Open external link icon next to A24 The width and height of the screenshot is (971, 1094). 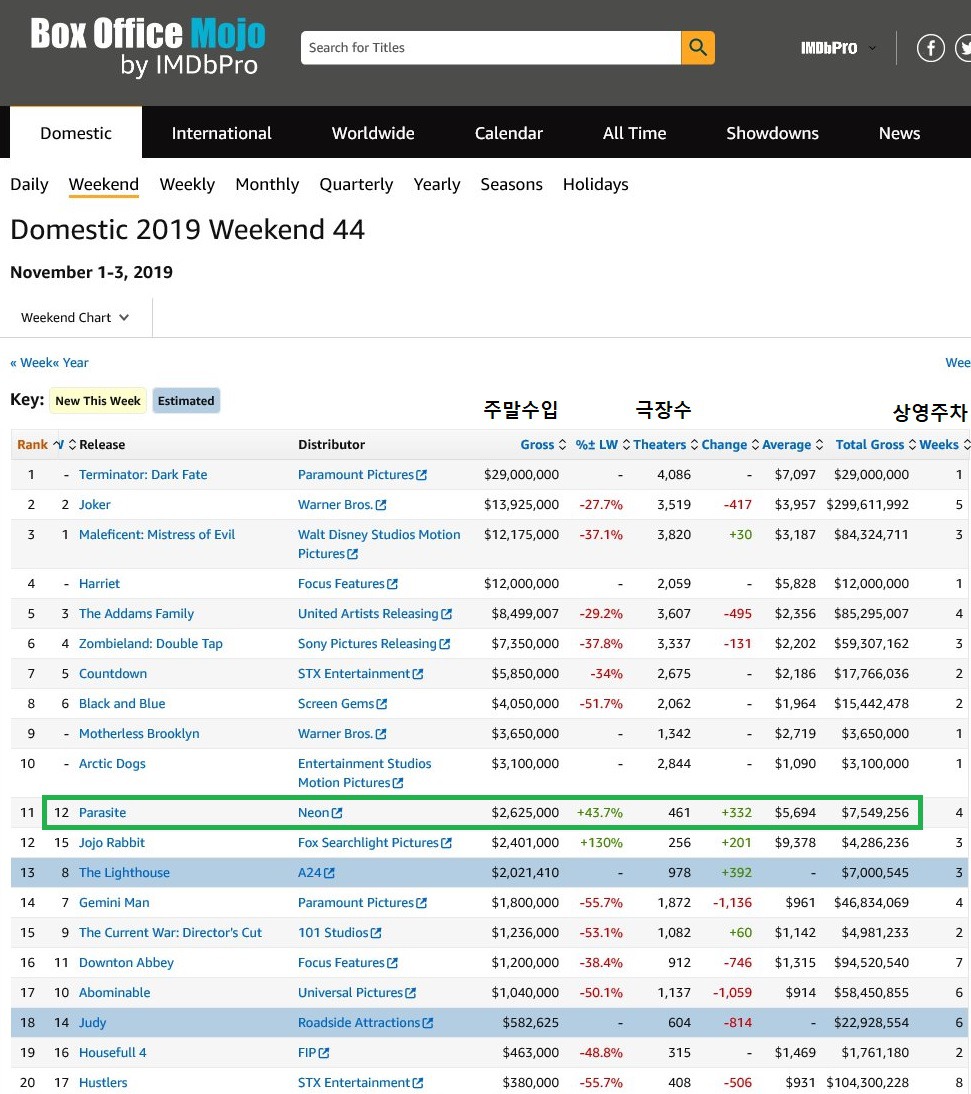pos(329,873)
